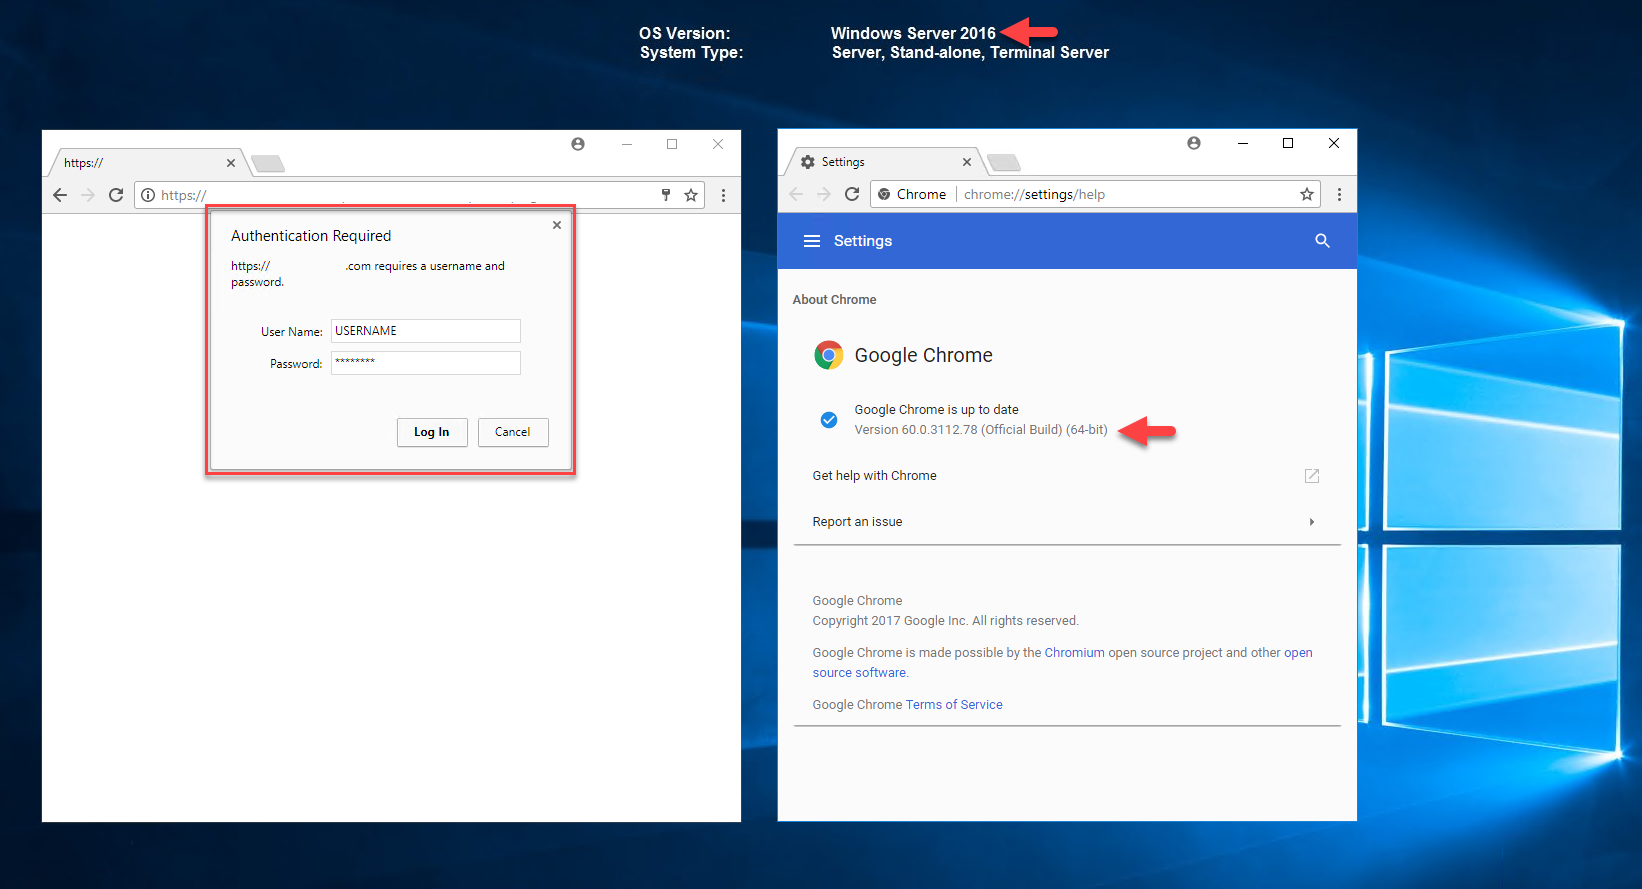
Task: Click the Password input field
Action: pyautogui.click(x=426, y=363)
